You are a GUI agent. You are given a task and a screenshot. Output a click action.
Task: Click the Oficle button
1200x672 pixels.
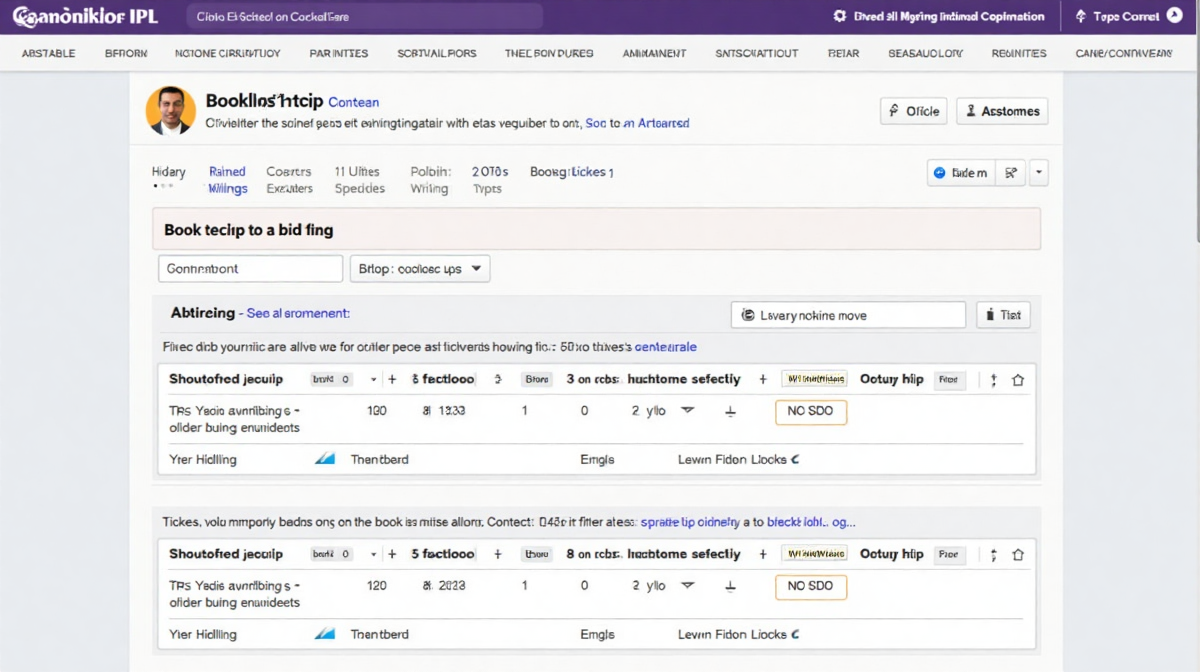[914, 111]
